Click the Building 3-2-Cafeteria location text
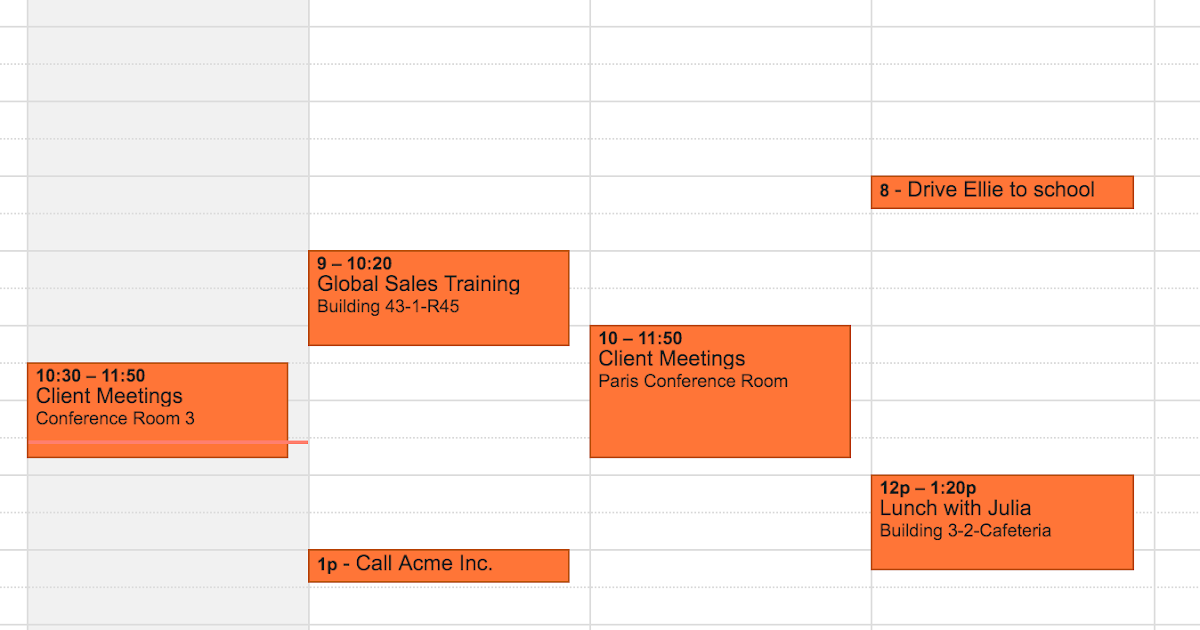The width and height of the screenshot is (1200, 630). pos(966,530)
